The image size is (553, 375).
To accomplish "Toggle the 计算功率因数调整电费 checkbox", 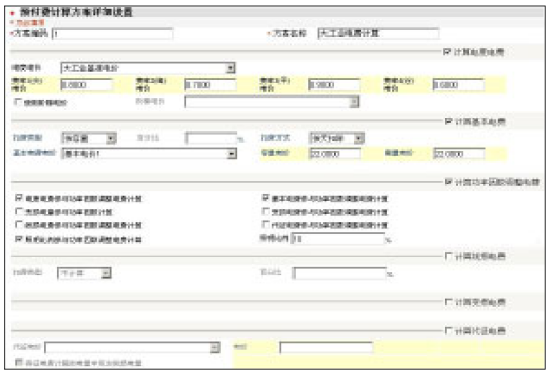I will pyautogui.click(x=449, y=182).
